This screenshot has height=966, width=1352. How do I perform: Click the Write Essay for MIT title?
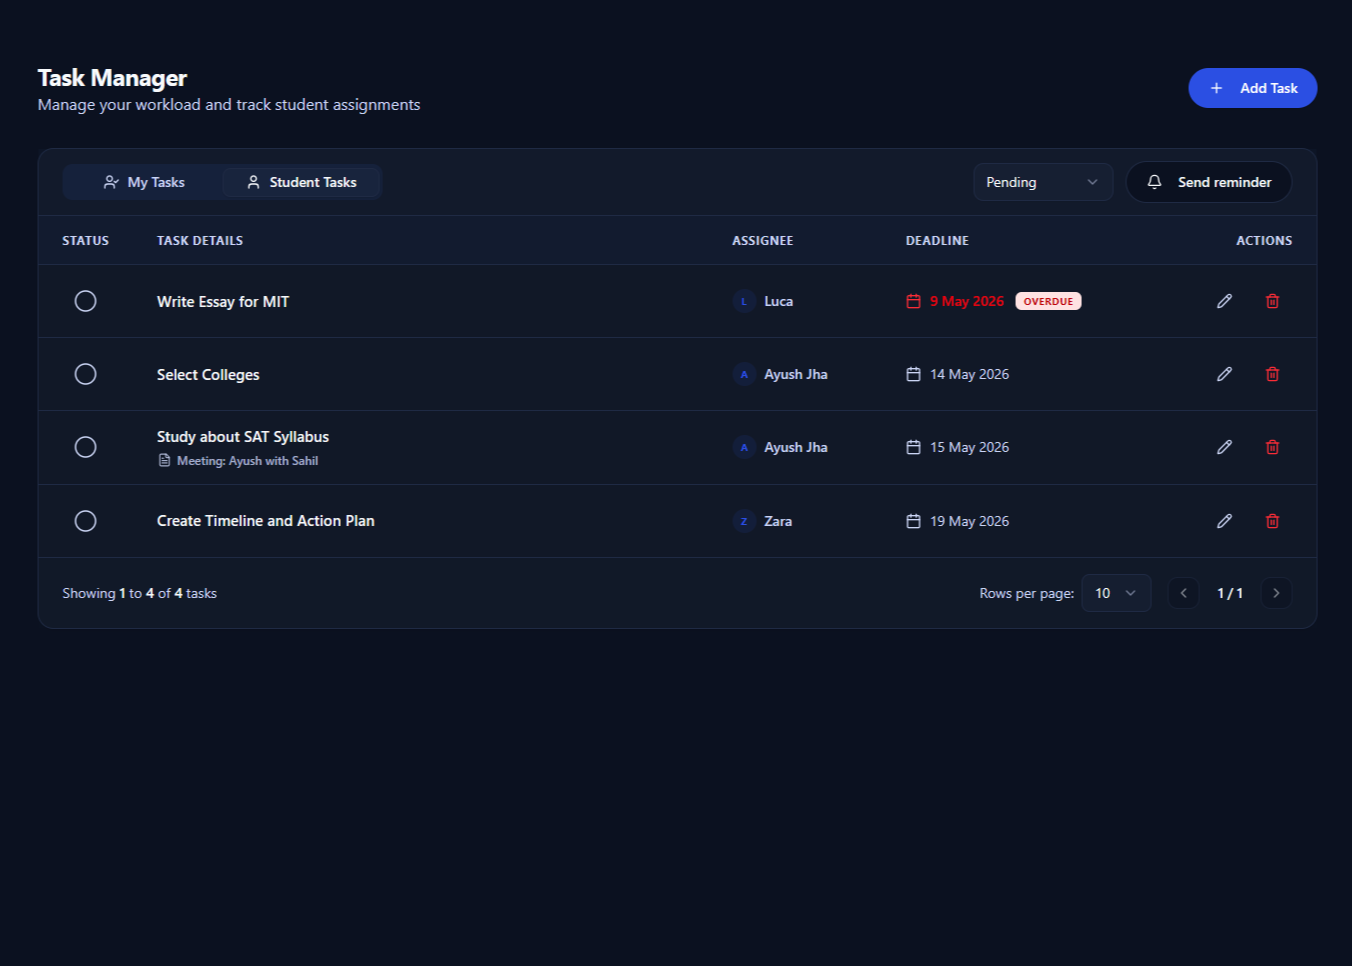(223, 302)
